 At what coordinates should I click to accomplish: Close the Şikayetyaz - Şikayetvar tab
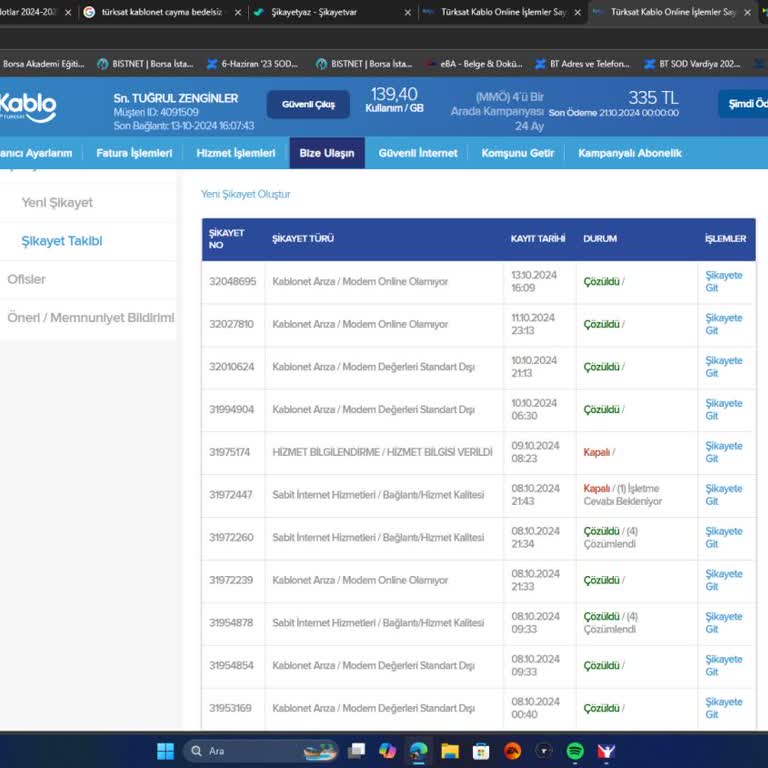coord(408,12)
